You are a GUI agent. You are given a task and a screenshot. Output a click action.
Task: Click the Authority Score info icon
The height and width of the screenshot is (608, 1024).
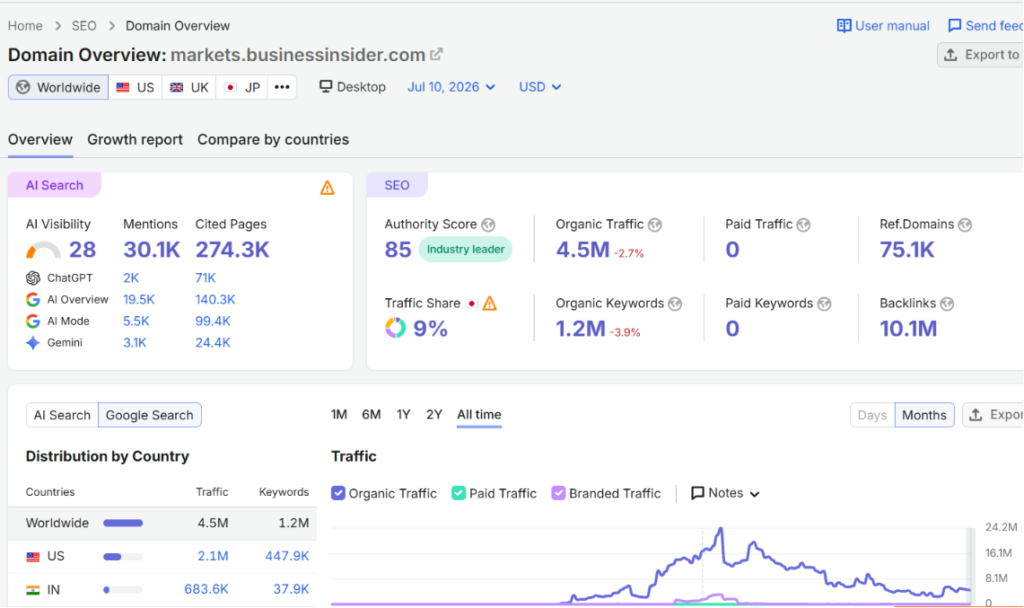click(488, 225)
